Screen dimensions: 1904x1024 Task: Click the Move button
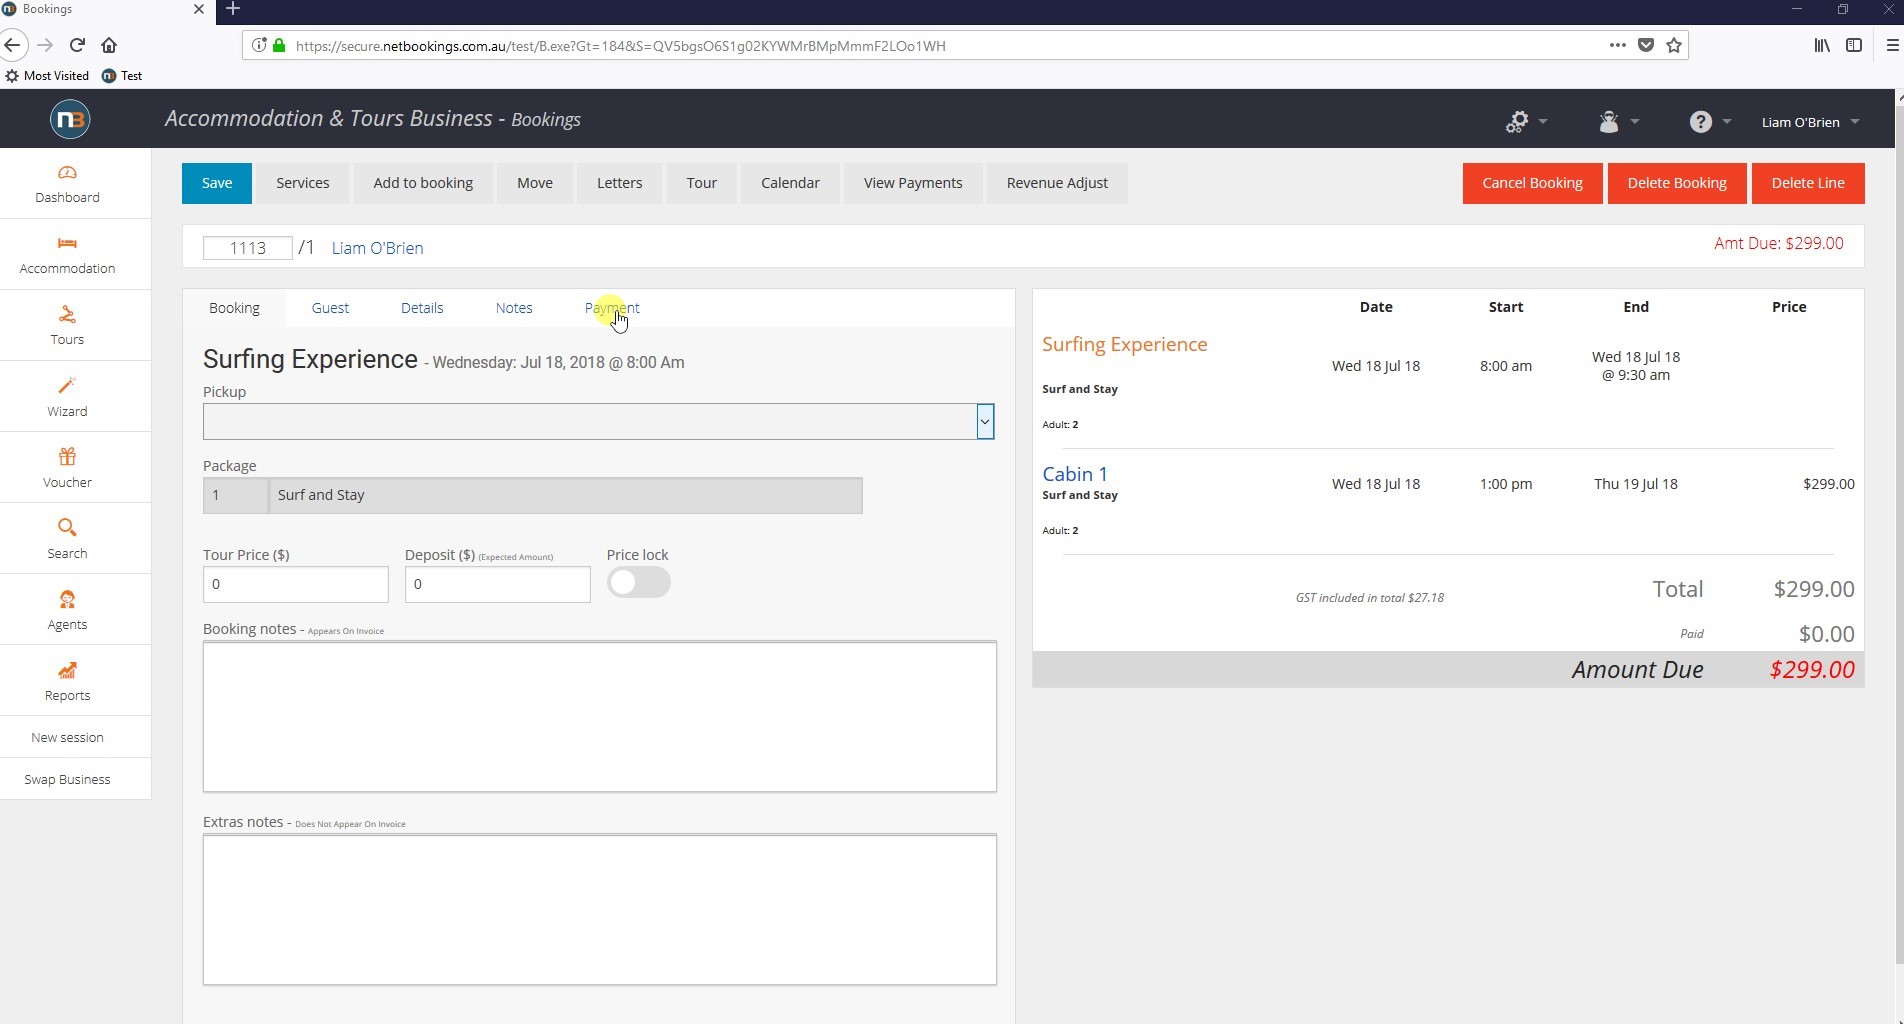tap(535, 183)
